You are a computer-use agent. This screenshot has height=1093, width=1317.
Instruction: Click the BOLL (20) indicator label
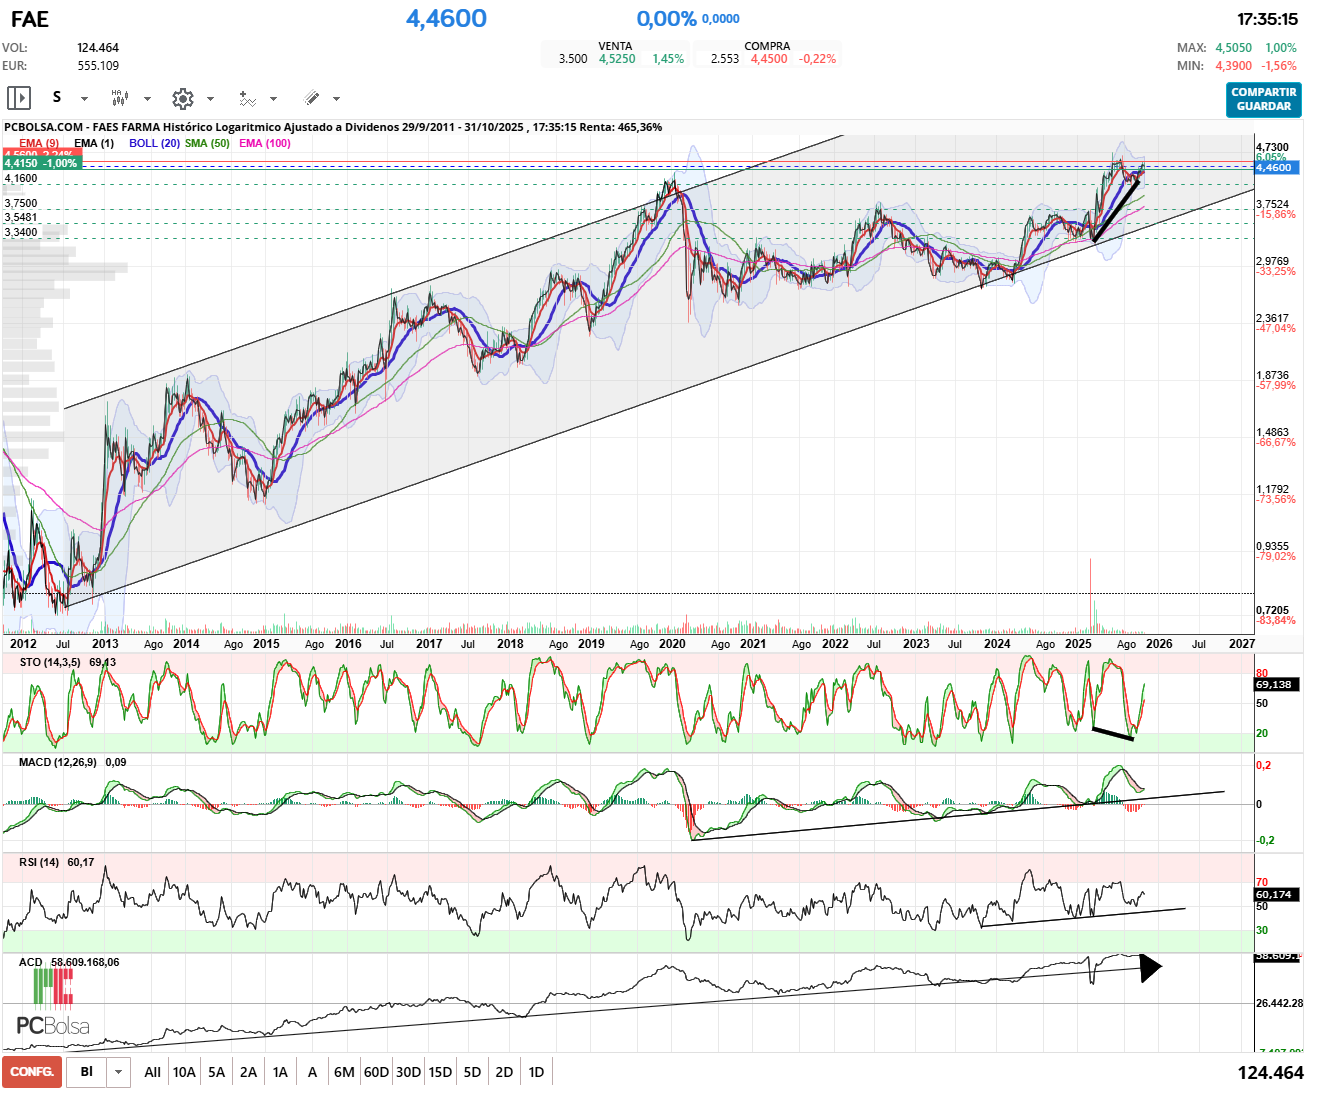(154, 143)
